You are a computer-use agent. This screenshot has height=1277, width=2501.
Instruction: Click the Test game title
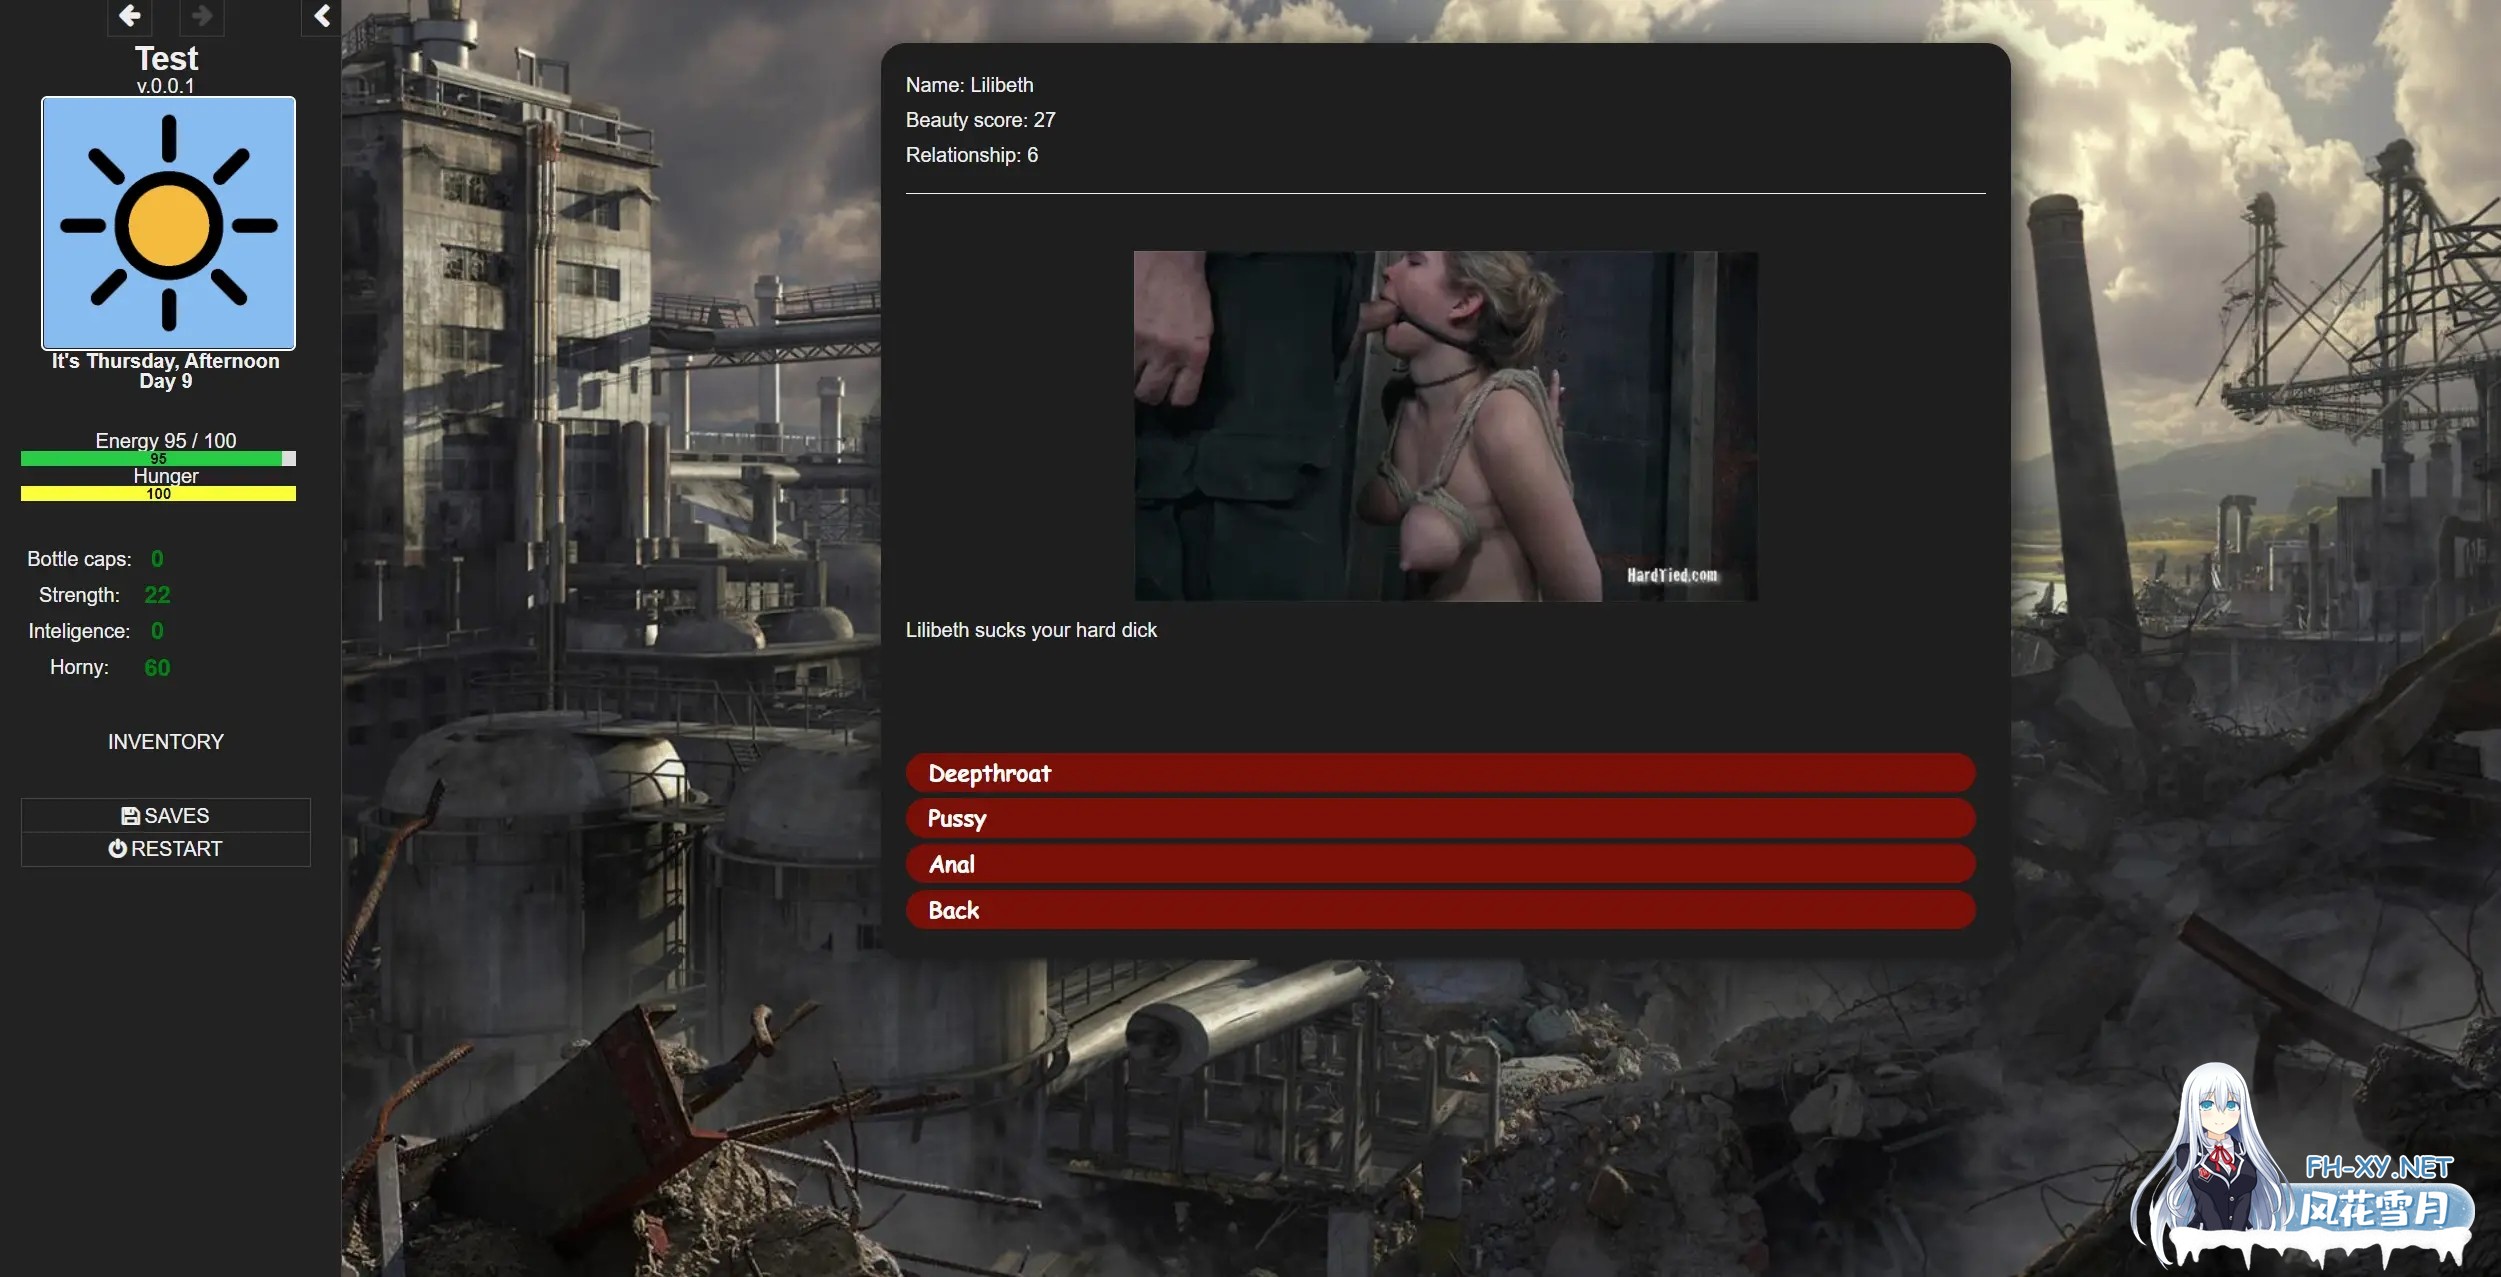pos(166,59)
